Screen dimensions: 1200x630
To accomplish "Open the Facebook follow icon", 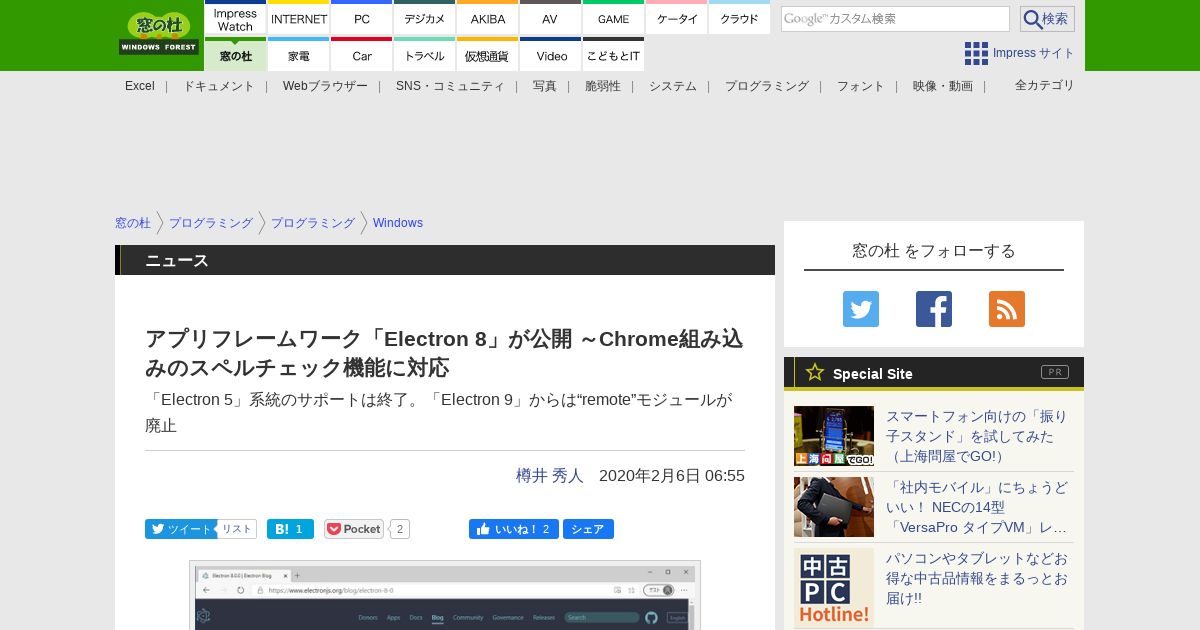I will tap(934, 309).
